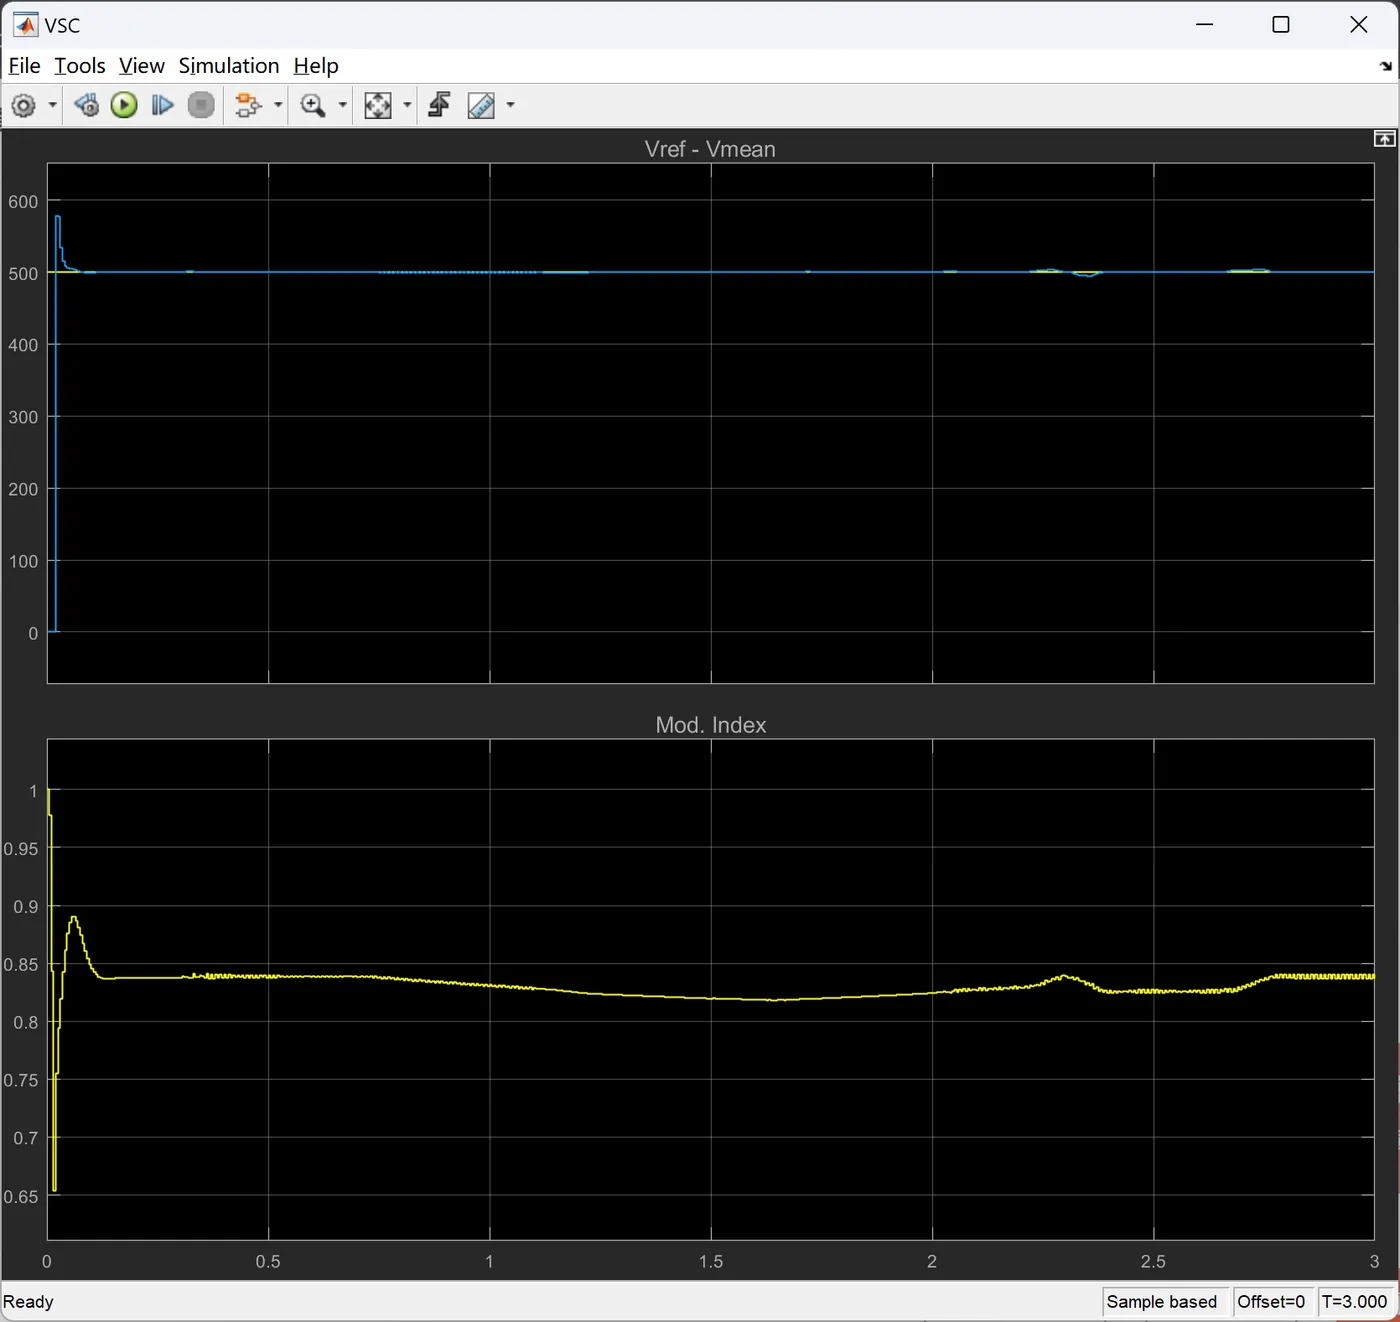Run the simulation with the green play button
The image size is (1400, 1322).
coord(124,105)
